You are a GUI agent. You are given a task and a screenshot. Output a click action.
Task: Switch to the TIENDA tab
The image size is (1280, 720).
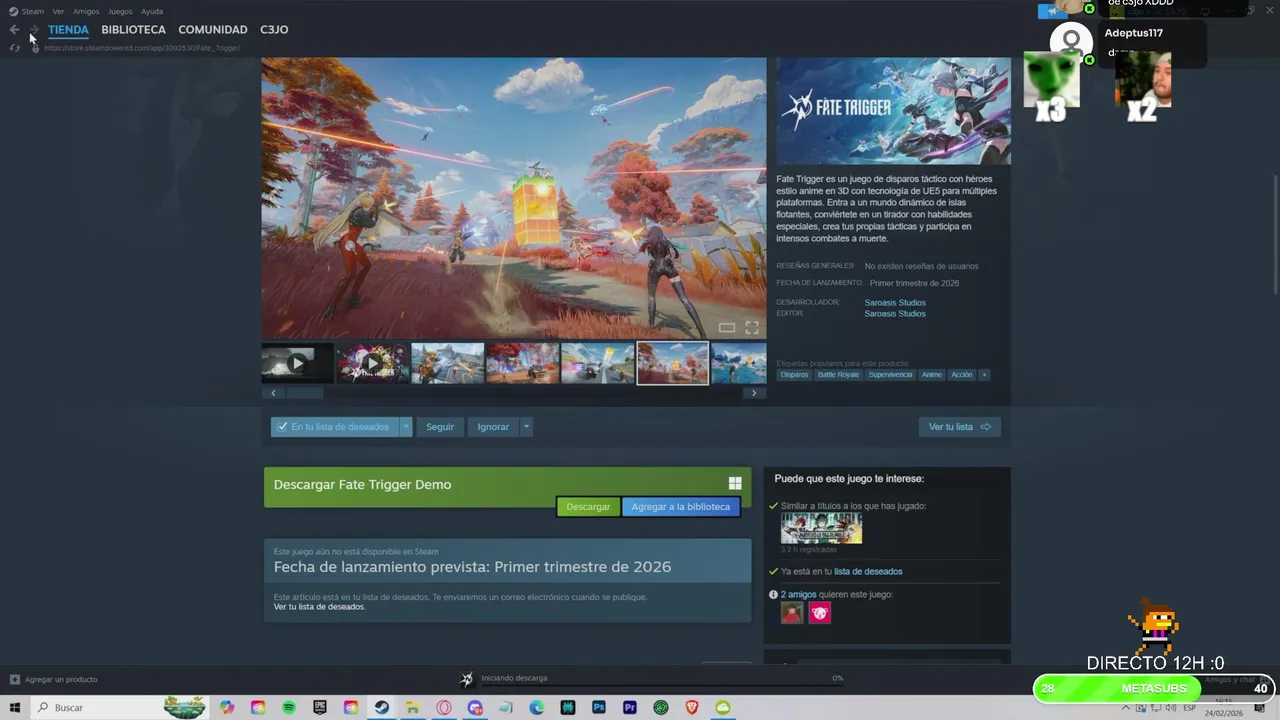[68, 30]
